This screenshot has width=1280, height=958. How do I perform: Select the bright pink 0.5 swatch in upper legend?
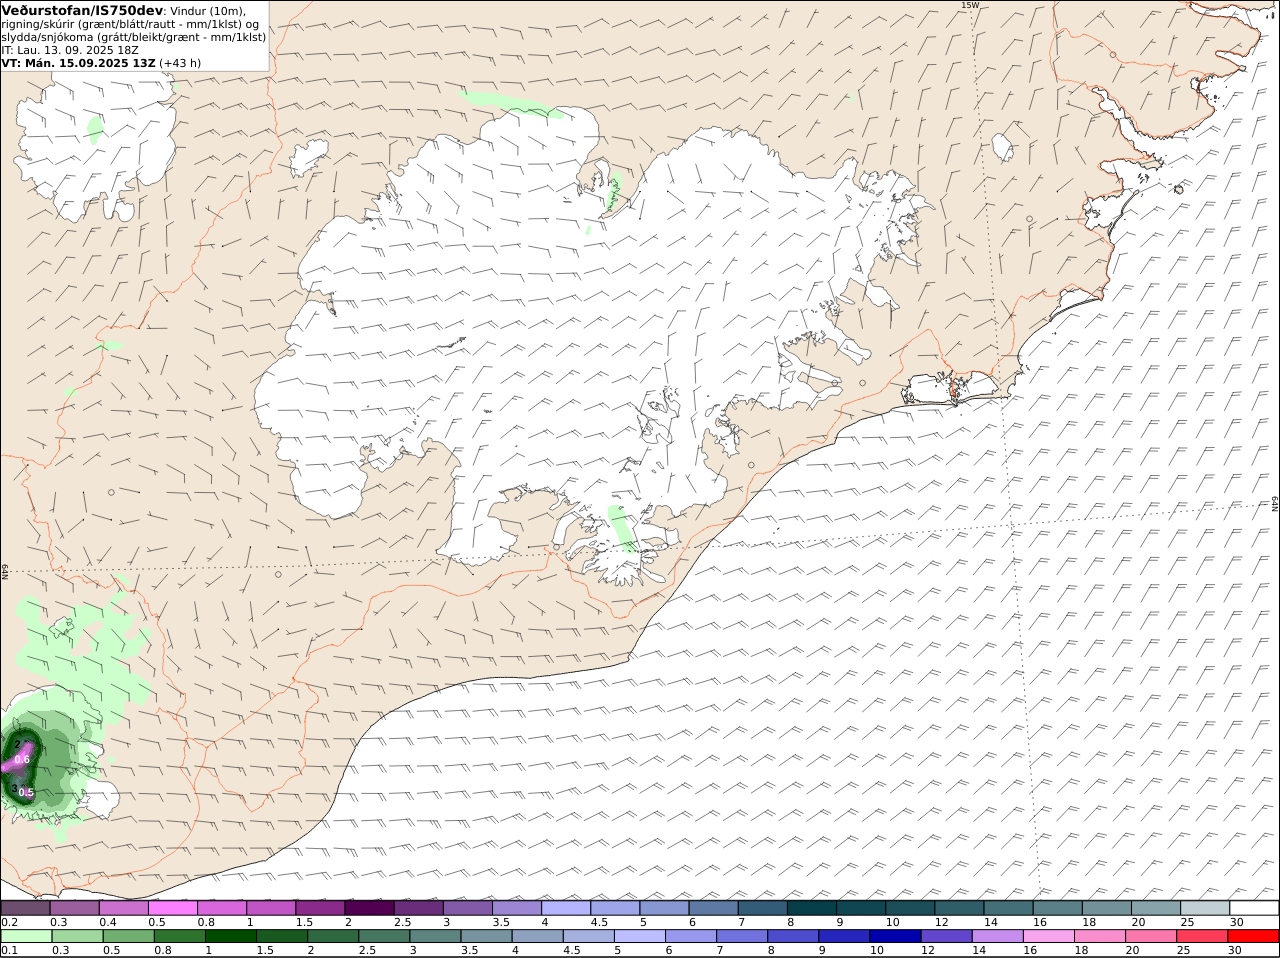click(x=172, y=908)
